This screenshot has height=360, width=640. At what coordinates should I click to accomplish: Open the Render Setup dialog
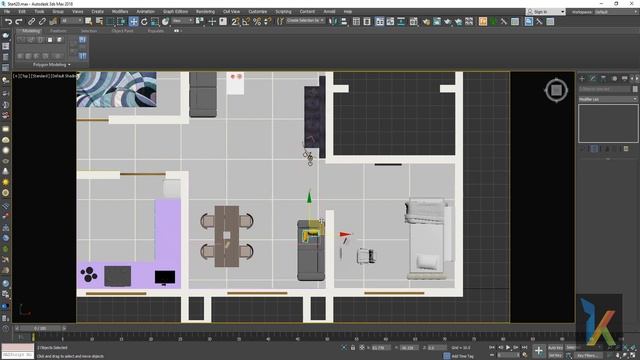point(426,21)
